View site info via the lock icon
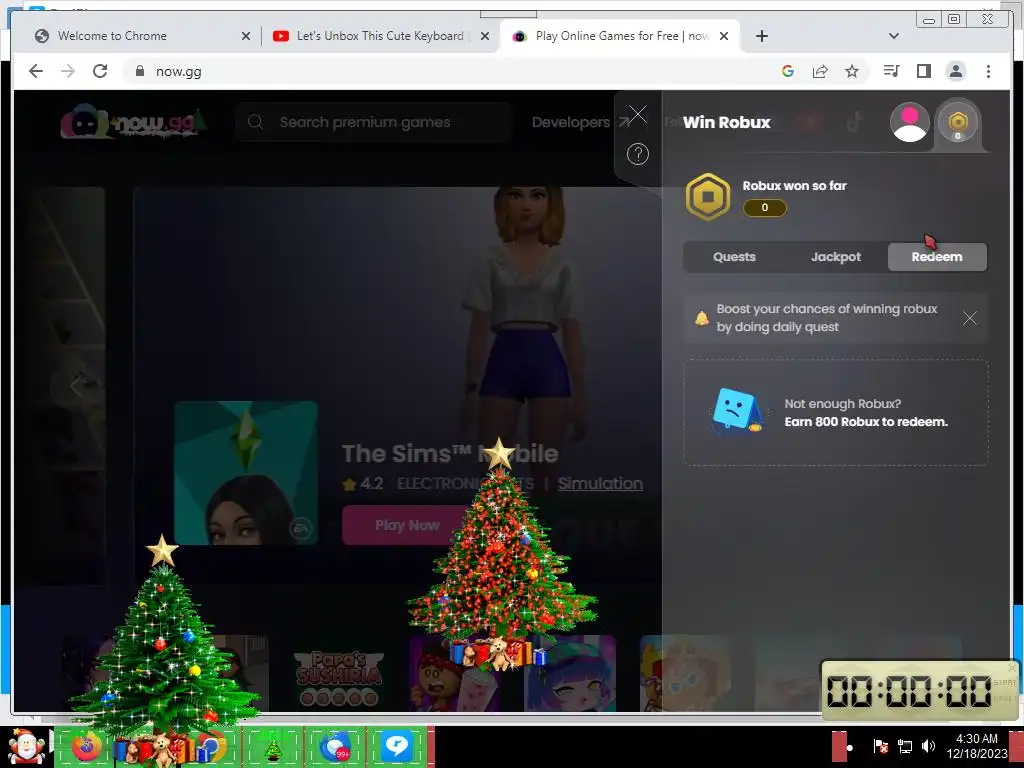Image resolution: width=1024 pixels, height=768 pixels. [139, 71]
